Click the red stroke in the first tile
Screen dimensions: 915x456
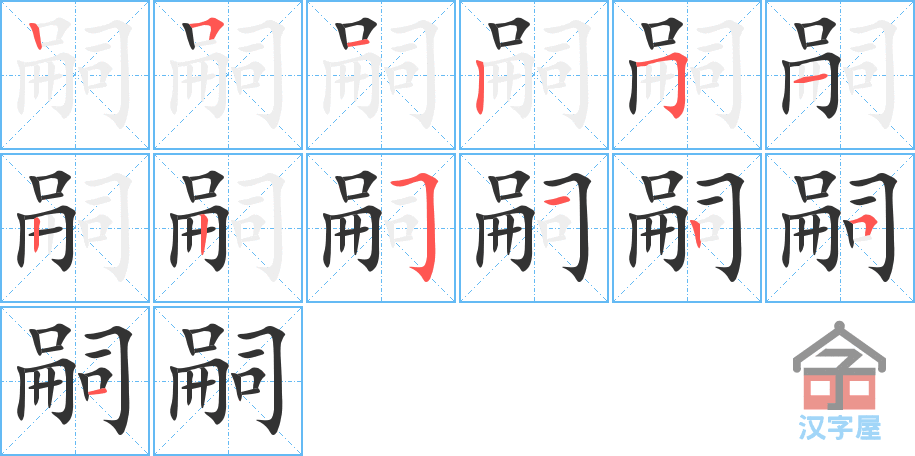pos(36,37)
